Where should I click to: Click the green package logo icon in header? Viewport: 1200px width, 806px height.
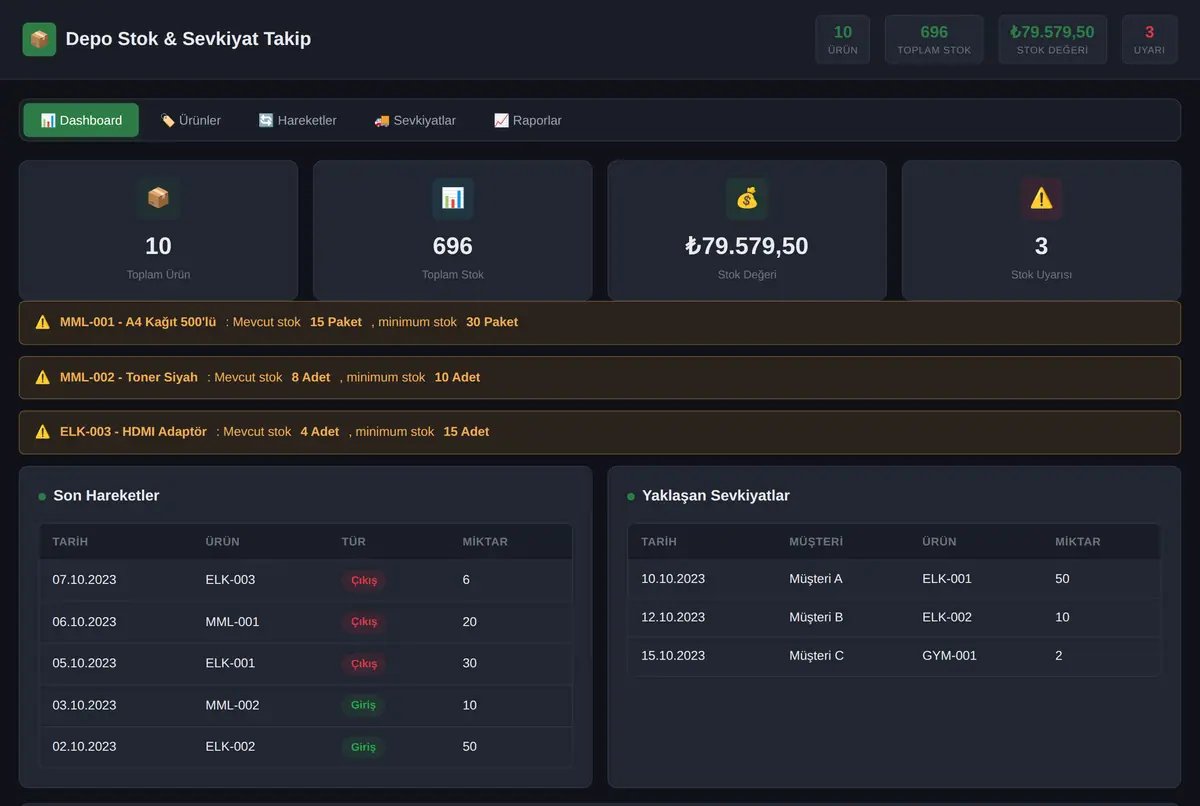coord(39,40)
